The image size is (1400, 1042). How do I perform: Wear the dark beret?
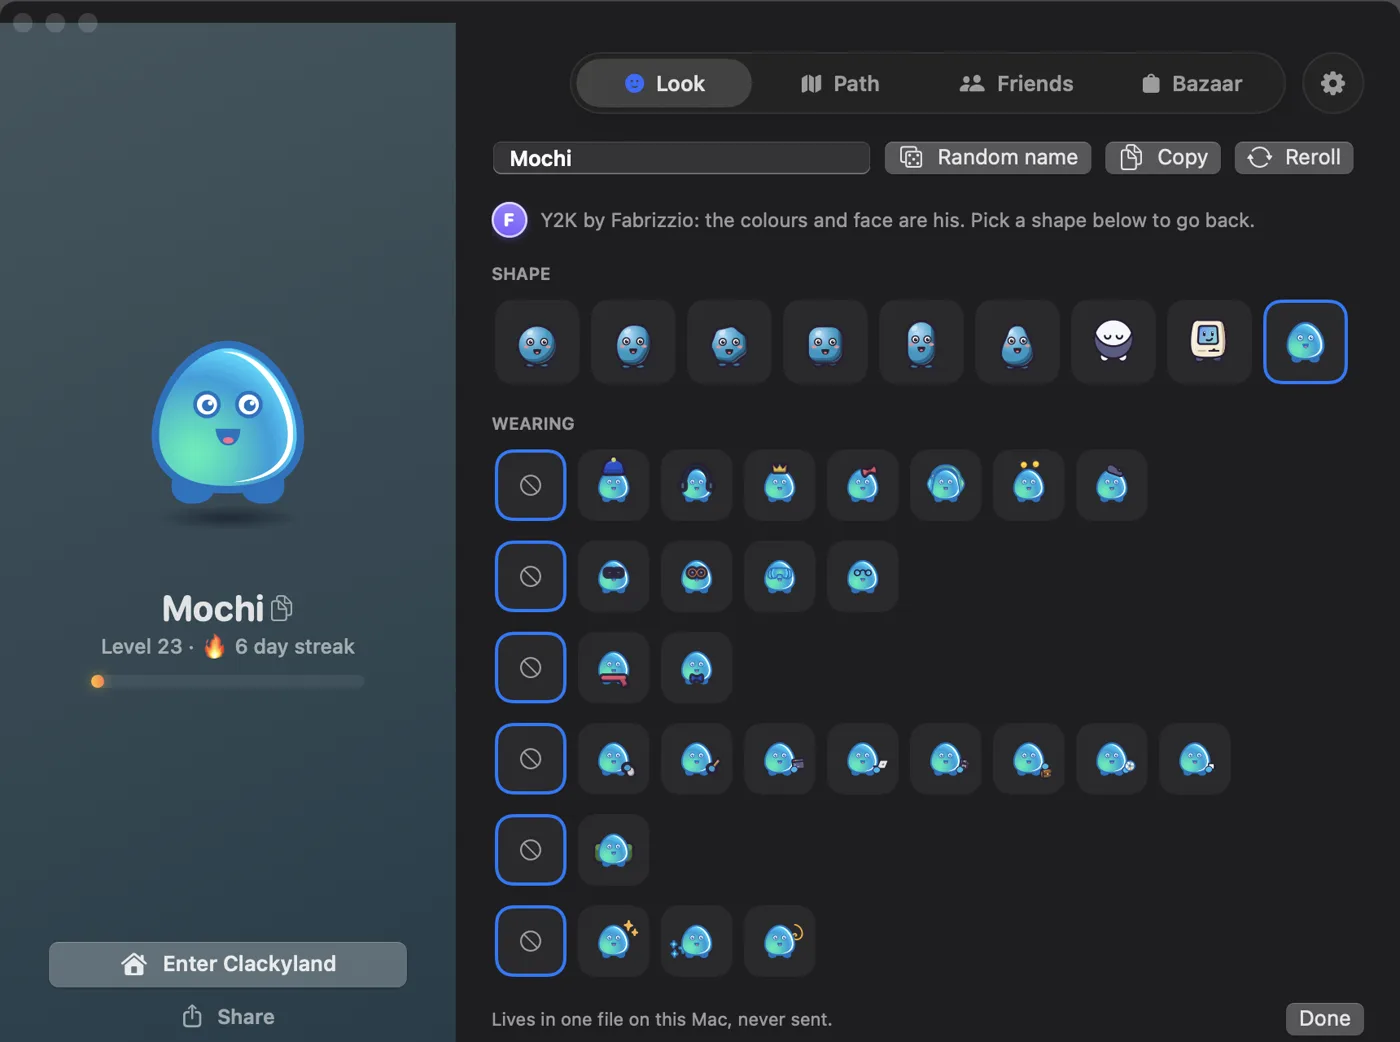(x=1112, y=485)
